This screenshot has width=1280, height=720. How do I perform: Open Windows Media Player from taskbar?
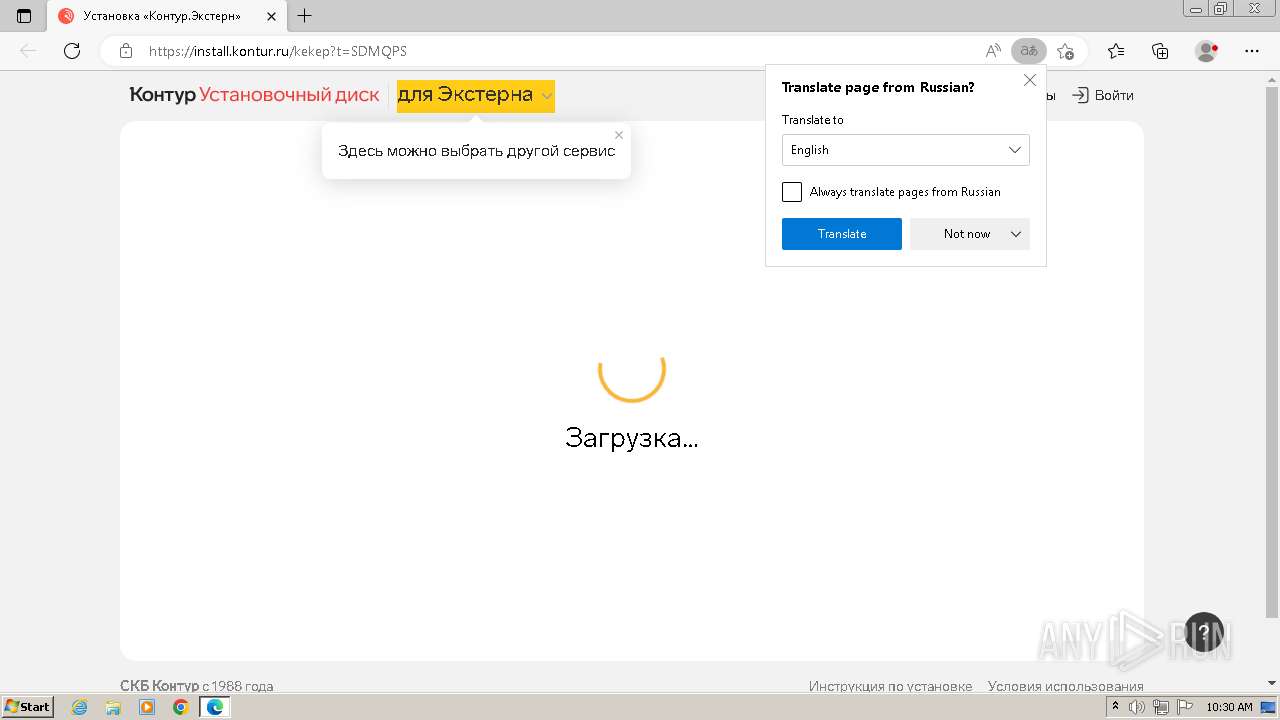pos(147,707)
